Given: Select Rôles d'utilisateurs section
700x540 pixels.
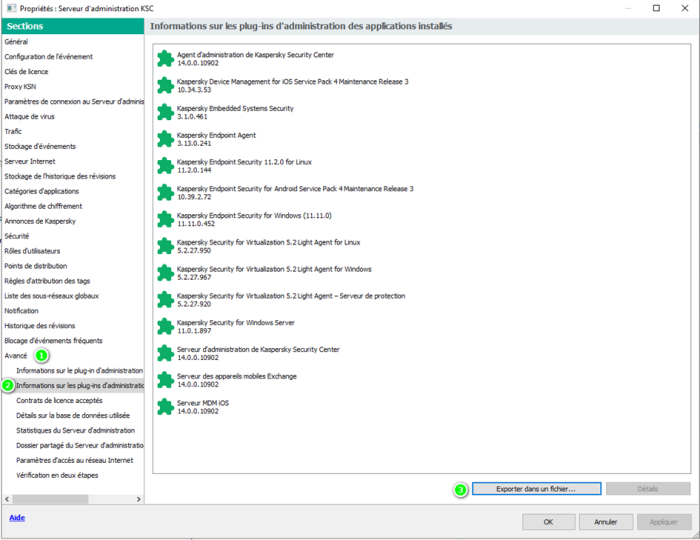Looking at the screenshot, I should pos(32,251).
